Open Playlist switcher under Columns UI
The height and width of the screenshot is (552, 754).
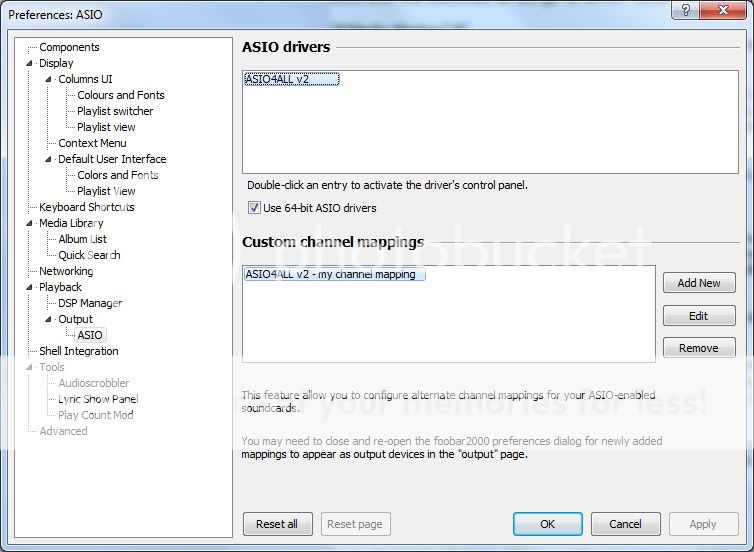(115, 111)
